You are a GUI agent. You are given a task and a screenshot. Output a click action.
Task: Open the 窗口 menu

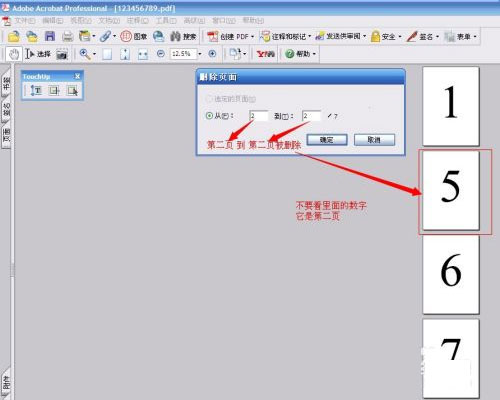[224, 21]
